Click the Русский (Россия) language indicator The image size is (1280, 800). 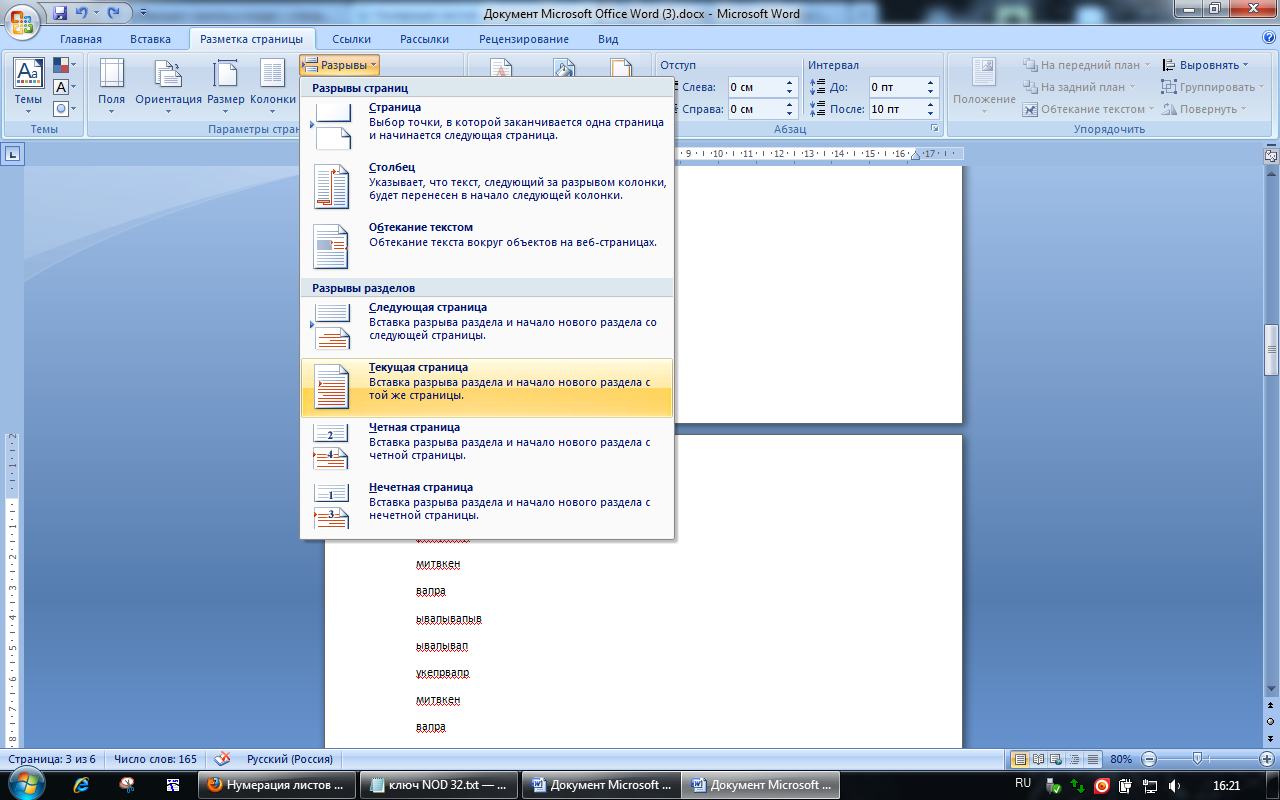tap(290, 760)
